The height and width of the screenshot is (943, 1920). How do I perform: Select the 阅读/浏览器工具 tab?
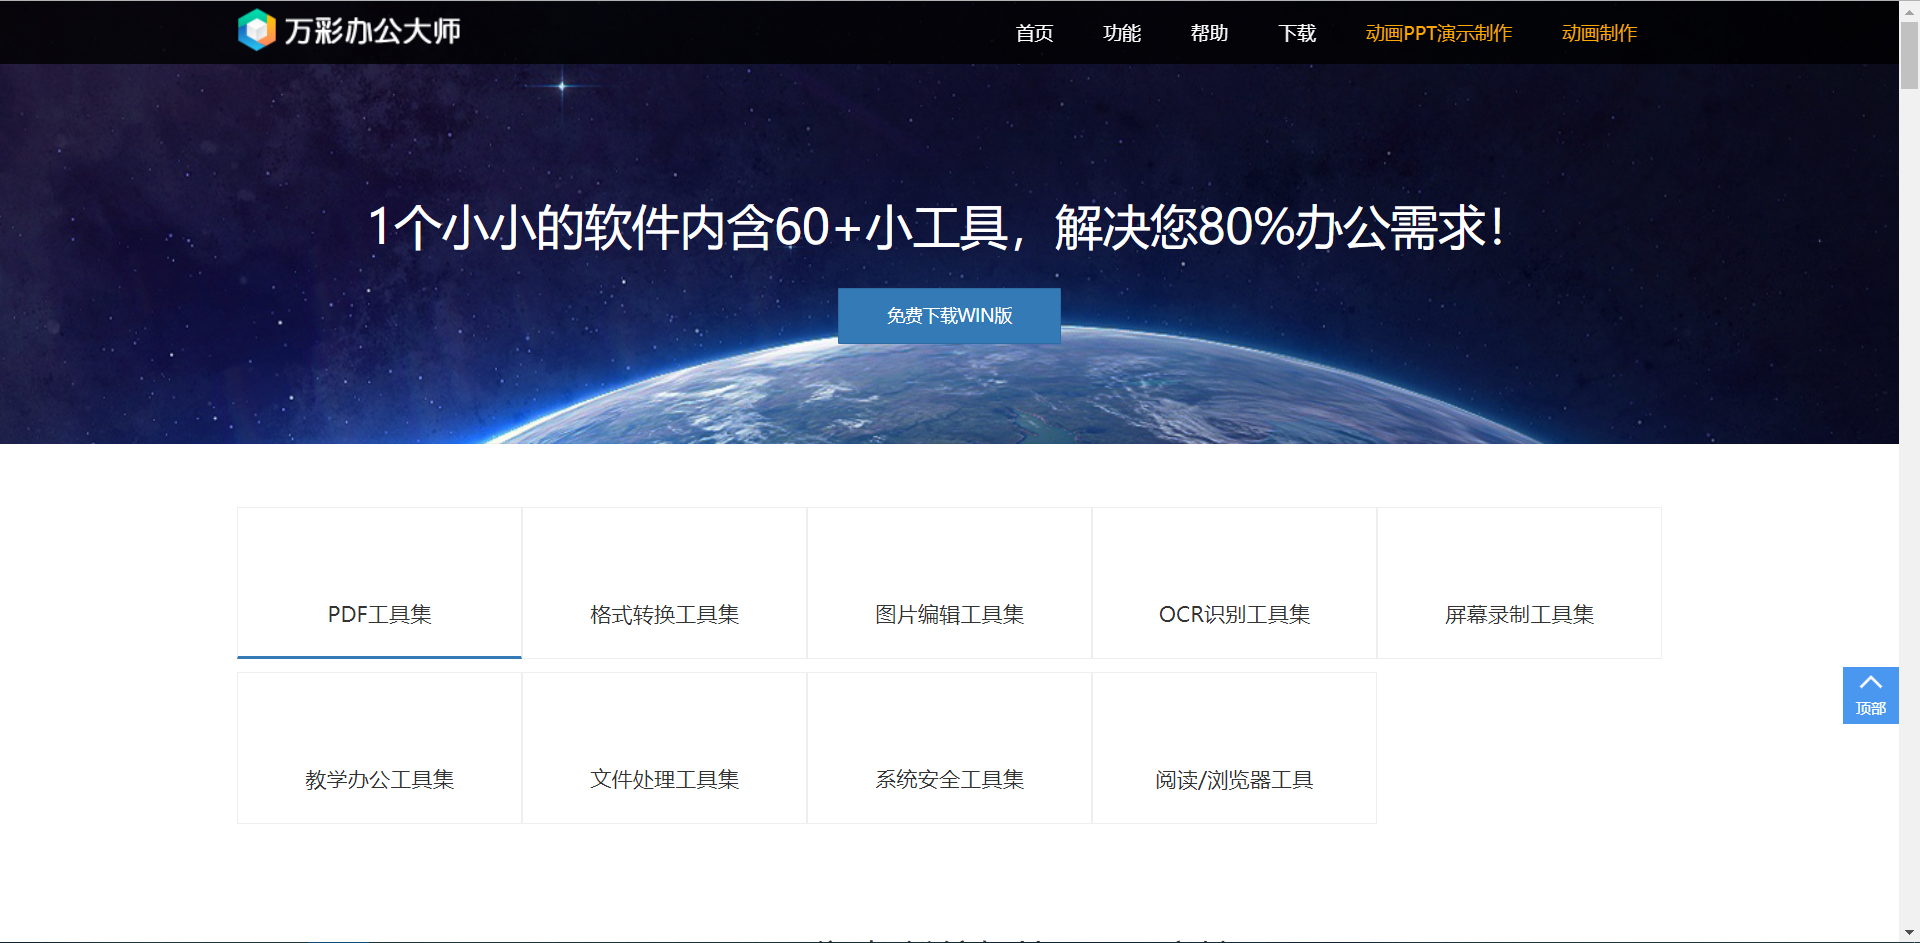(x=1234, y=748)
